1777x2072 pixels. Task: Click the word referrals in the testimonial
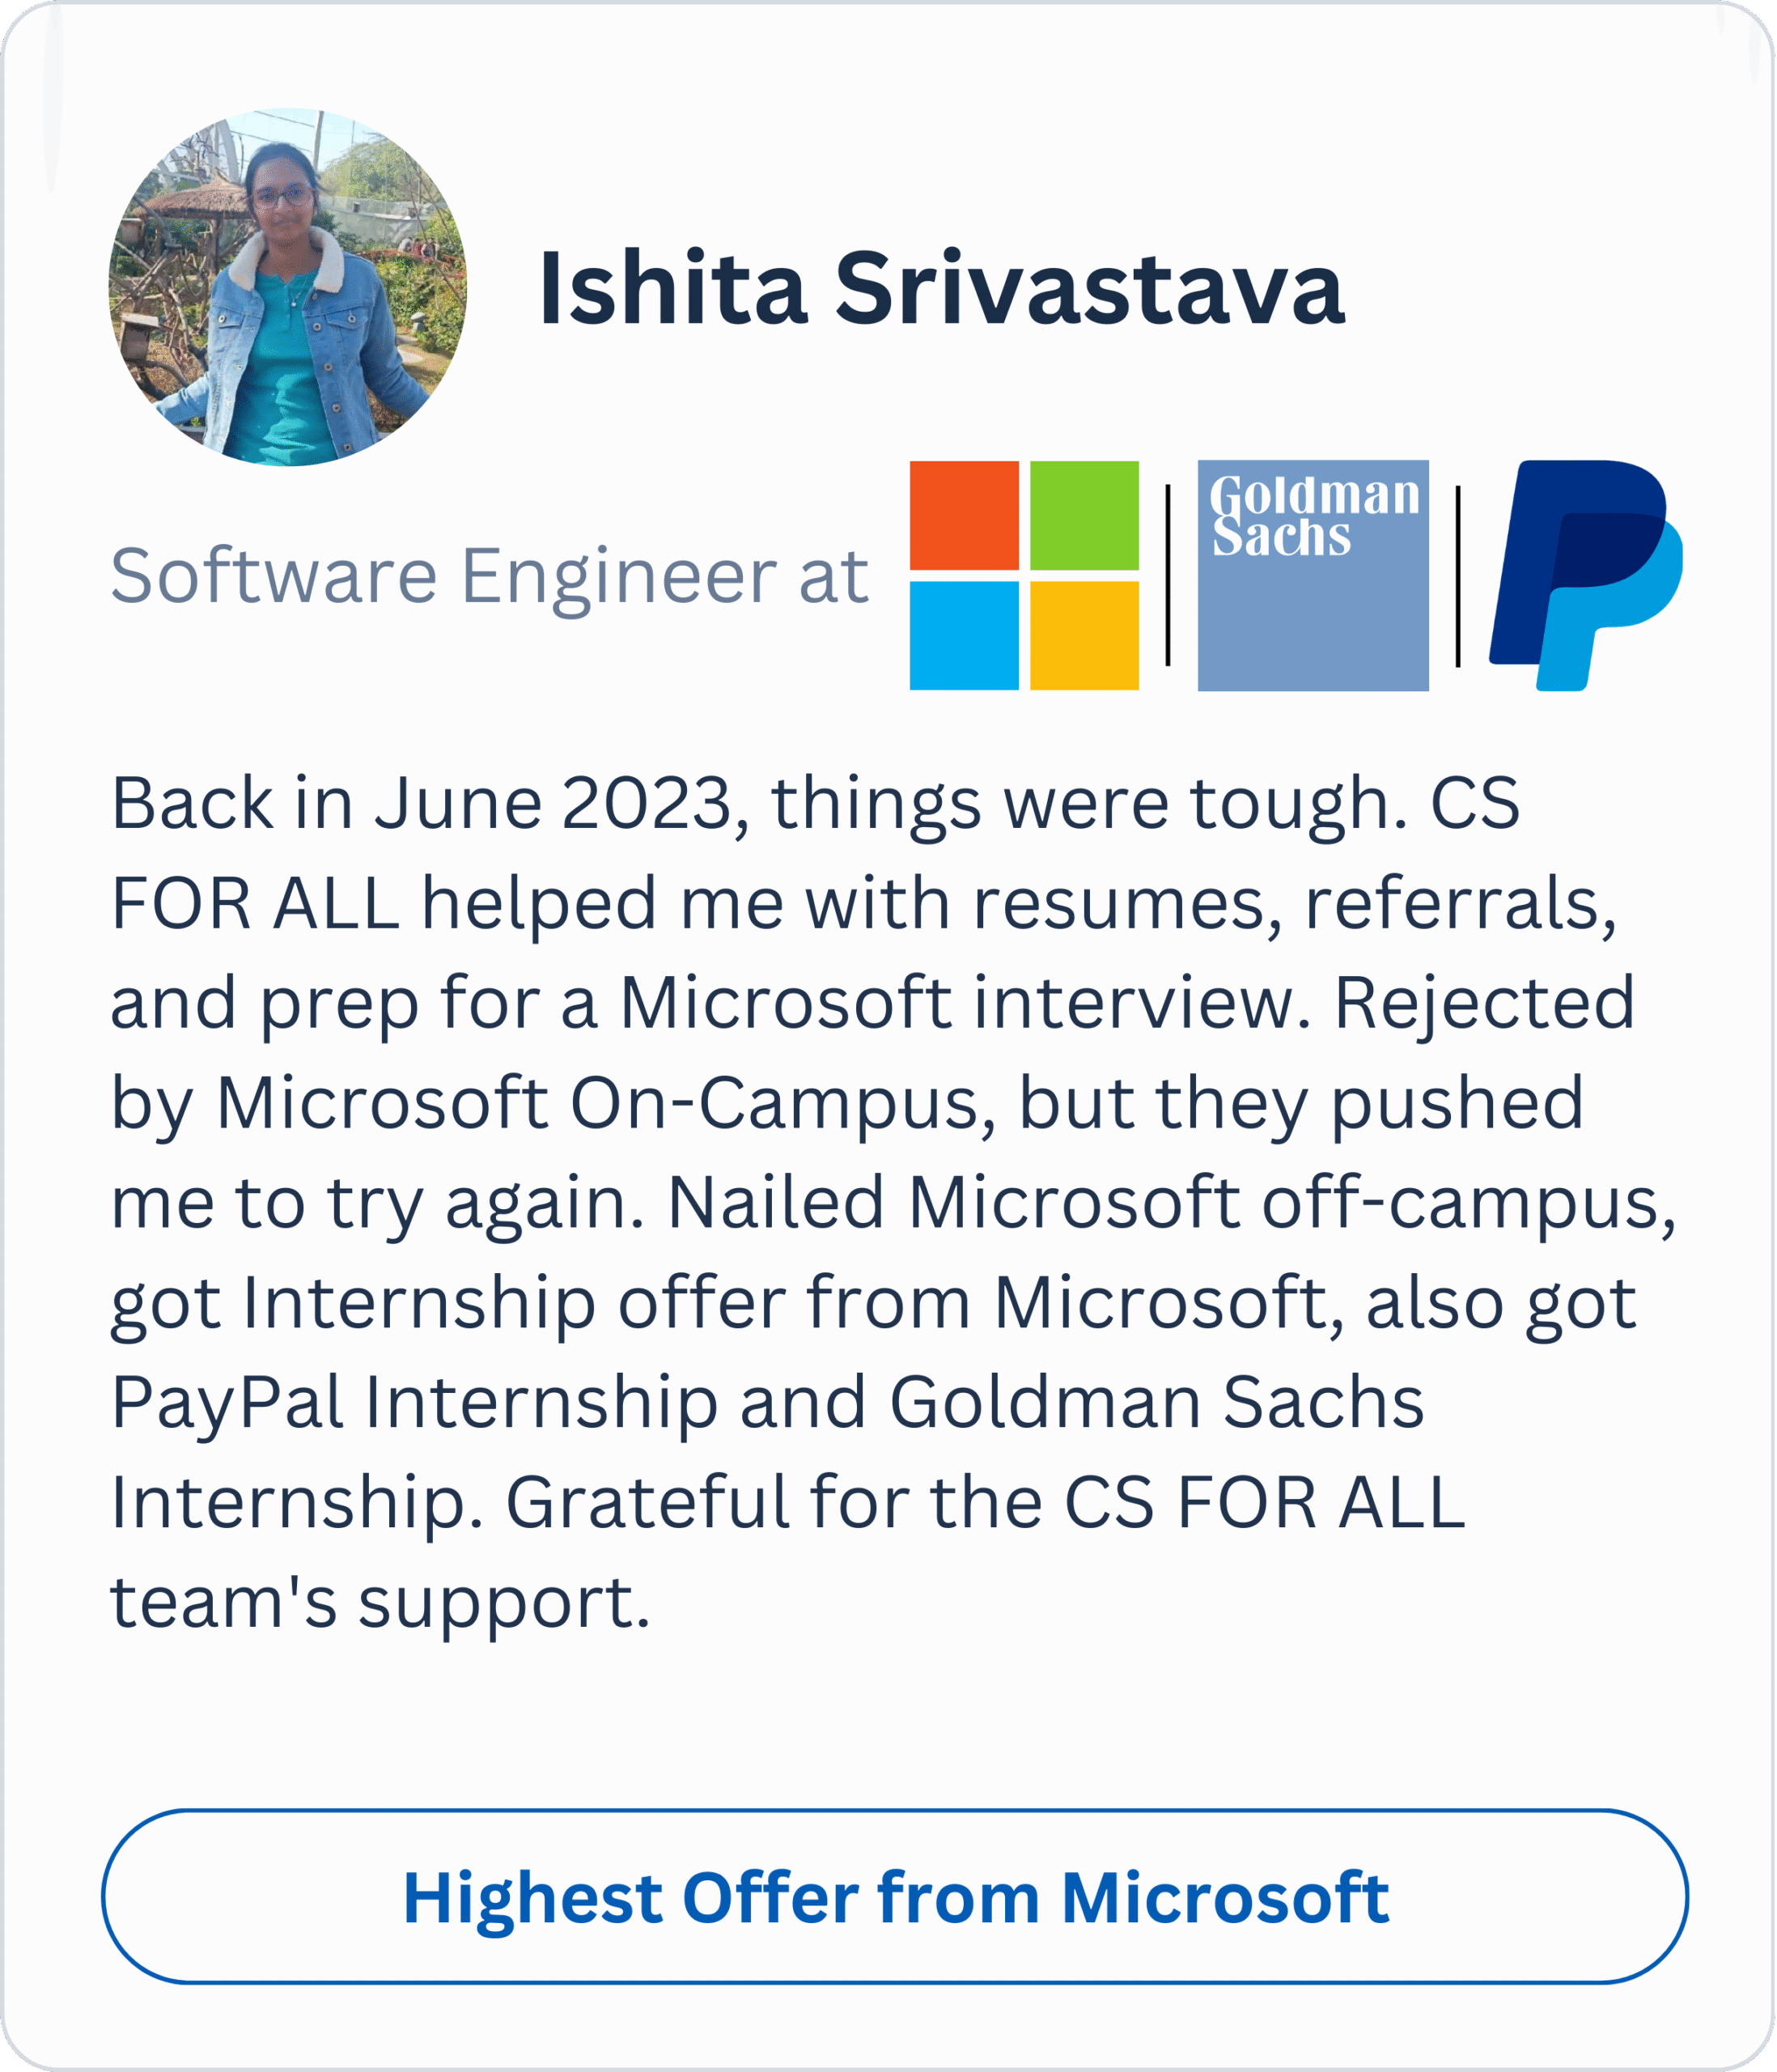pyautogui.click(x=1459, y=903)
